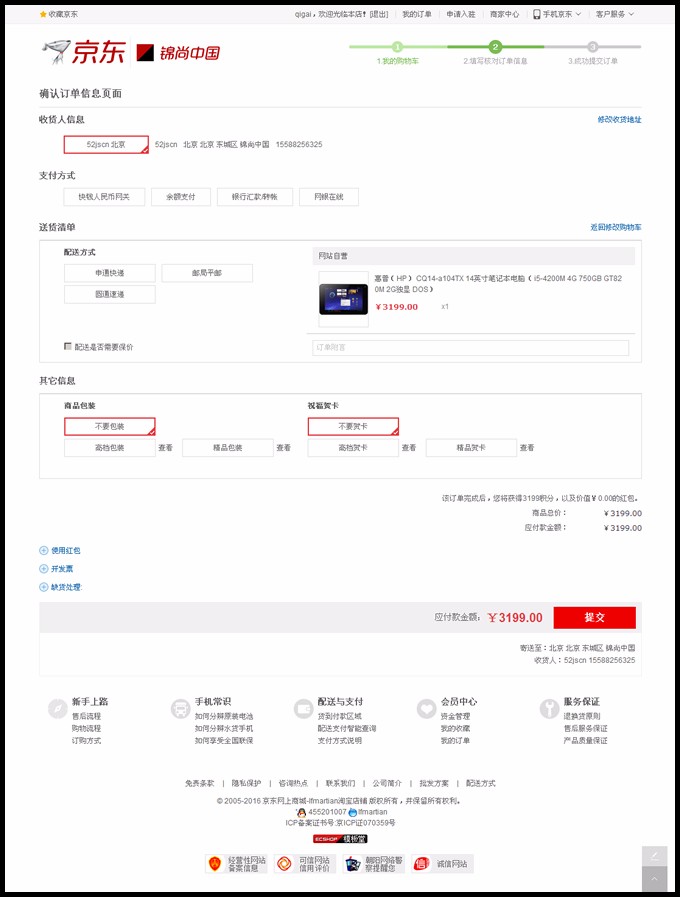
Task: Click the 修改收货地址 link
Action: (x=619, y=120)
